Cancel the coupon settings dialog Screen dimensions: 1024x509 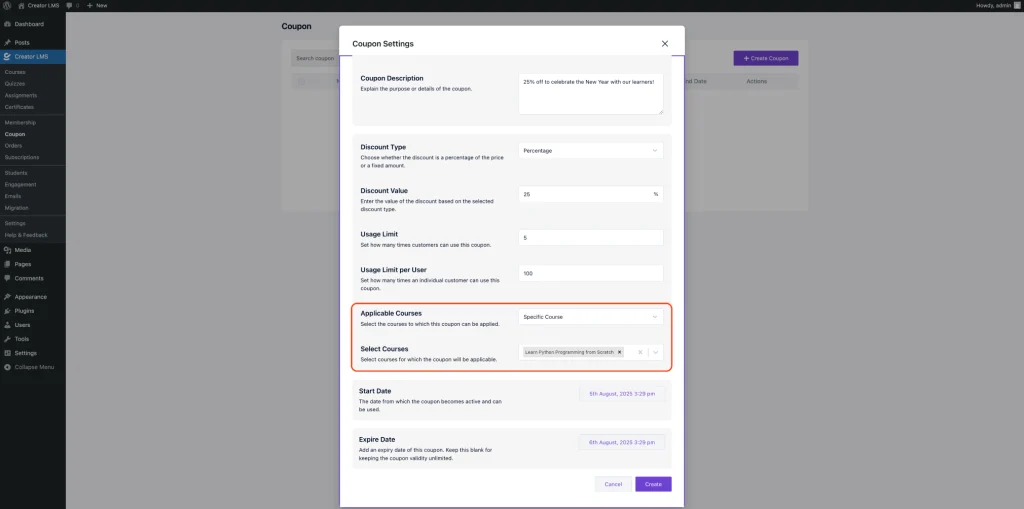click(613, 484)
